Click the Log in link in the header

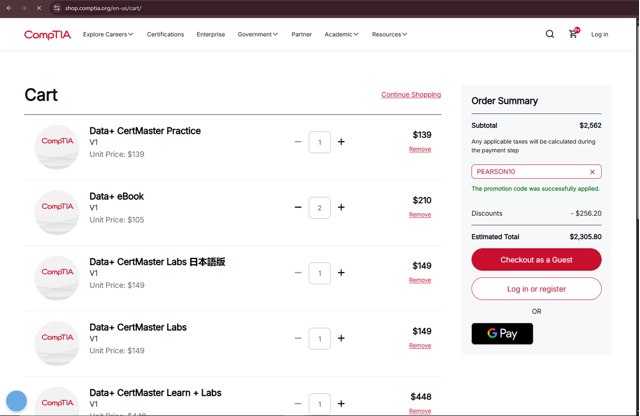599,34
